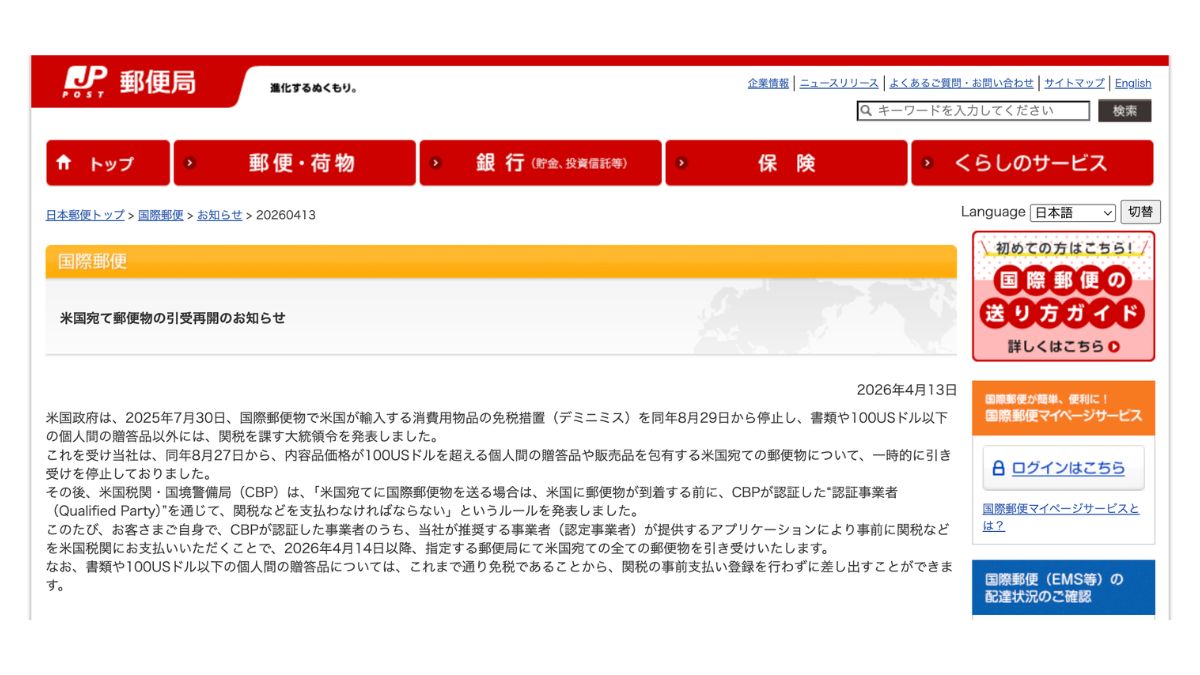Open the 銀行 navigation tab
The width and height of the screenshot is (1200, 675).
[540, 163]
